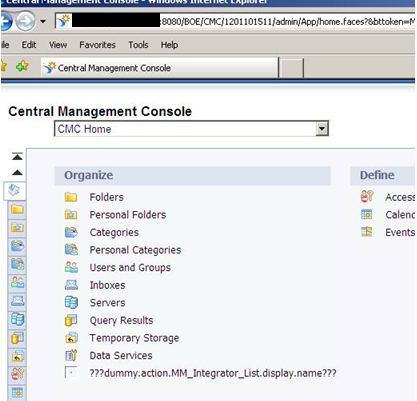Click the Personal Categories icon in left sidebar
The image size is (417, 401).
(17, 264)
